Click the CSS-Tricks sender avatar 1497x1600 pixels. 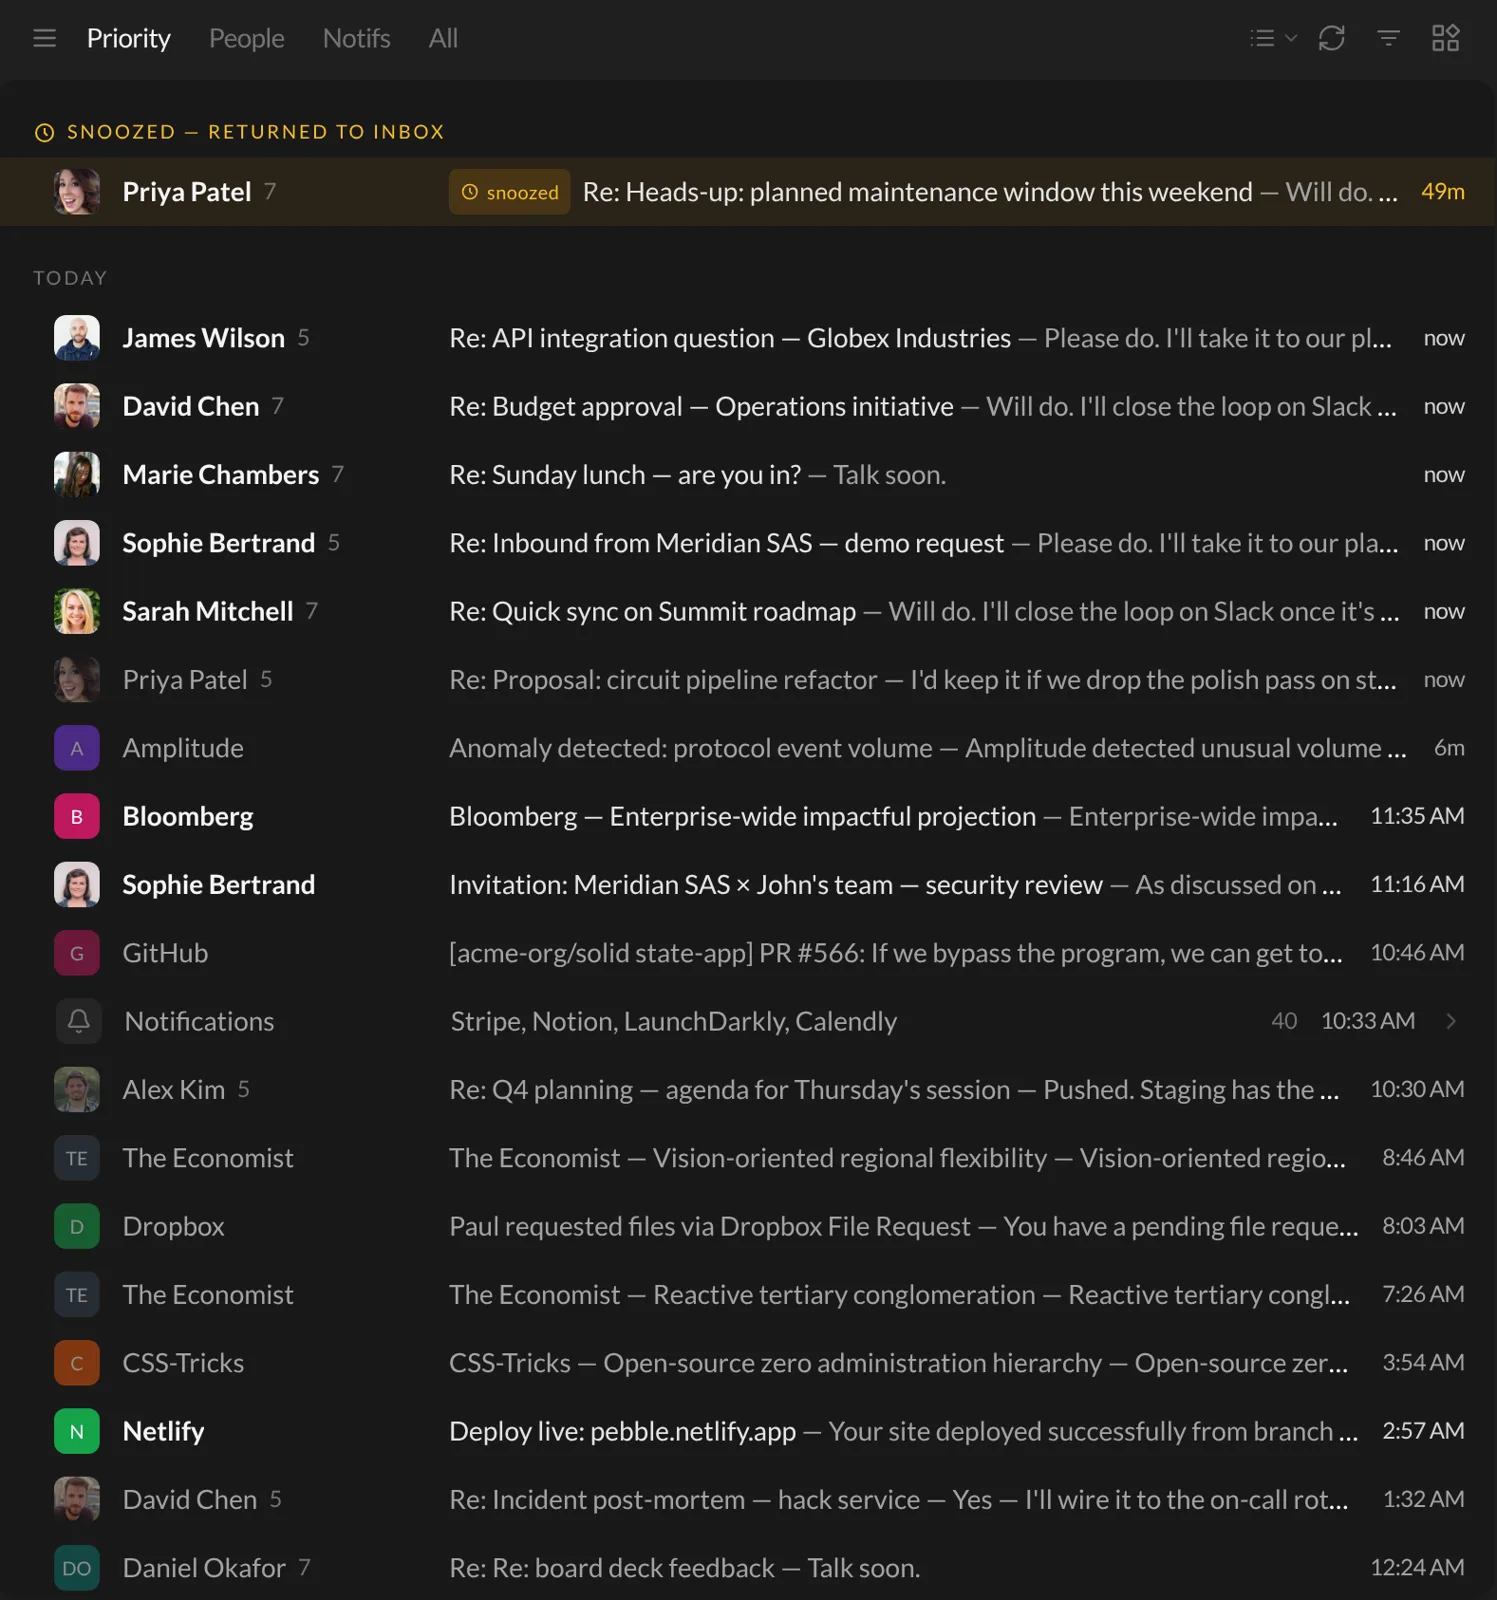click(77, 1363)
